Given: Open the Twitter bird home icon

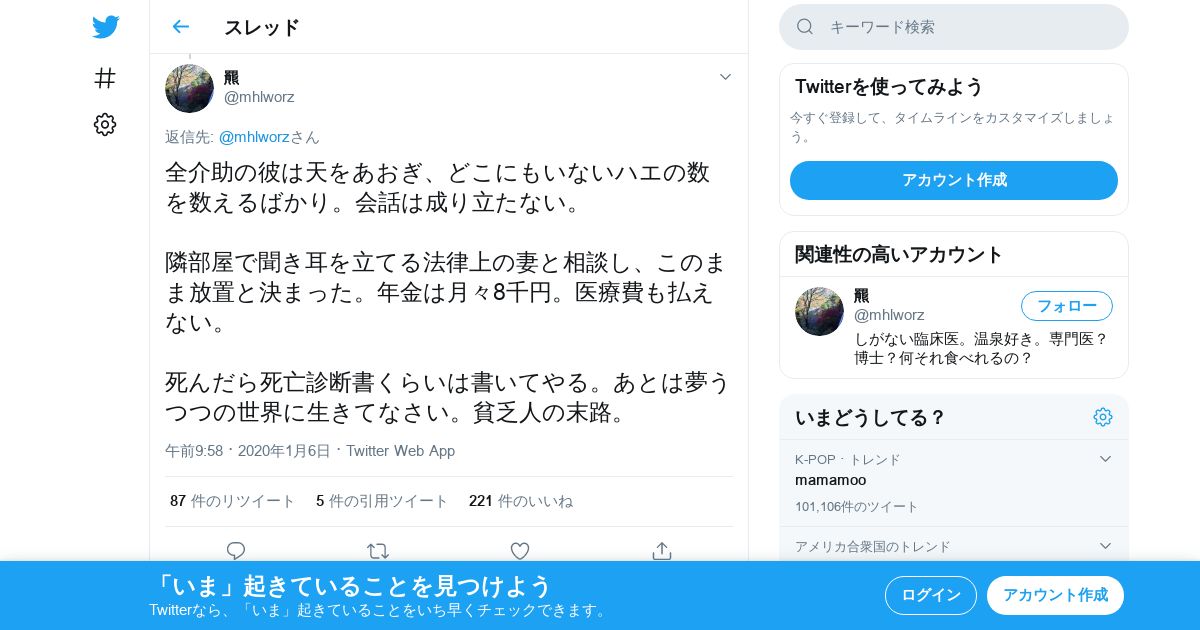Looking at the screenshot, I should 105,27.
